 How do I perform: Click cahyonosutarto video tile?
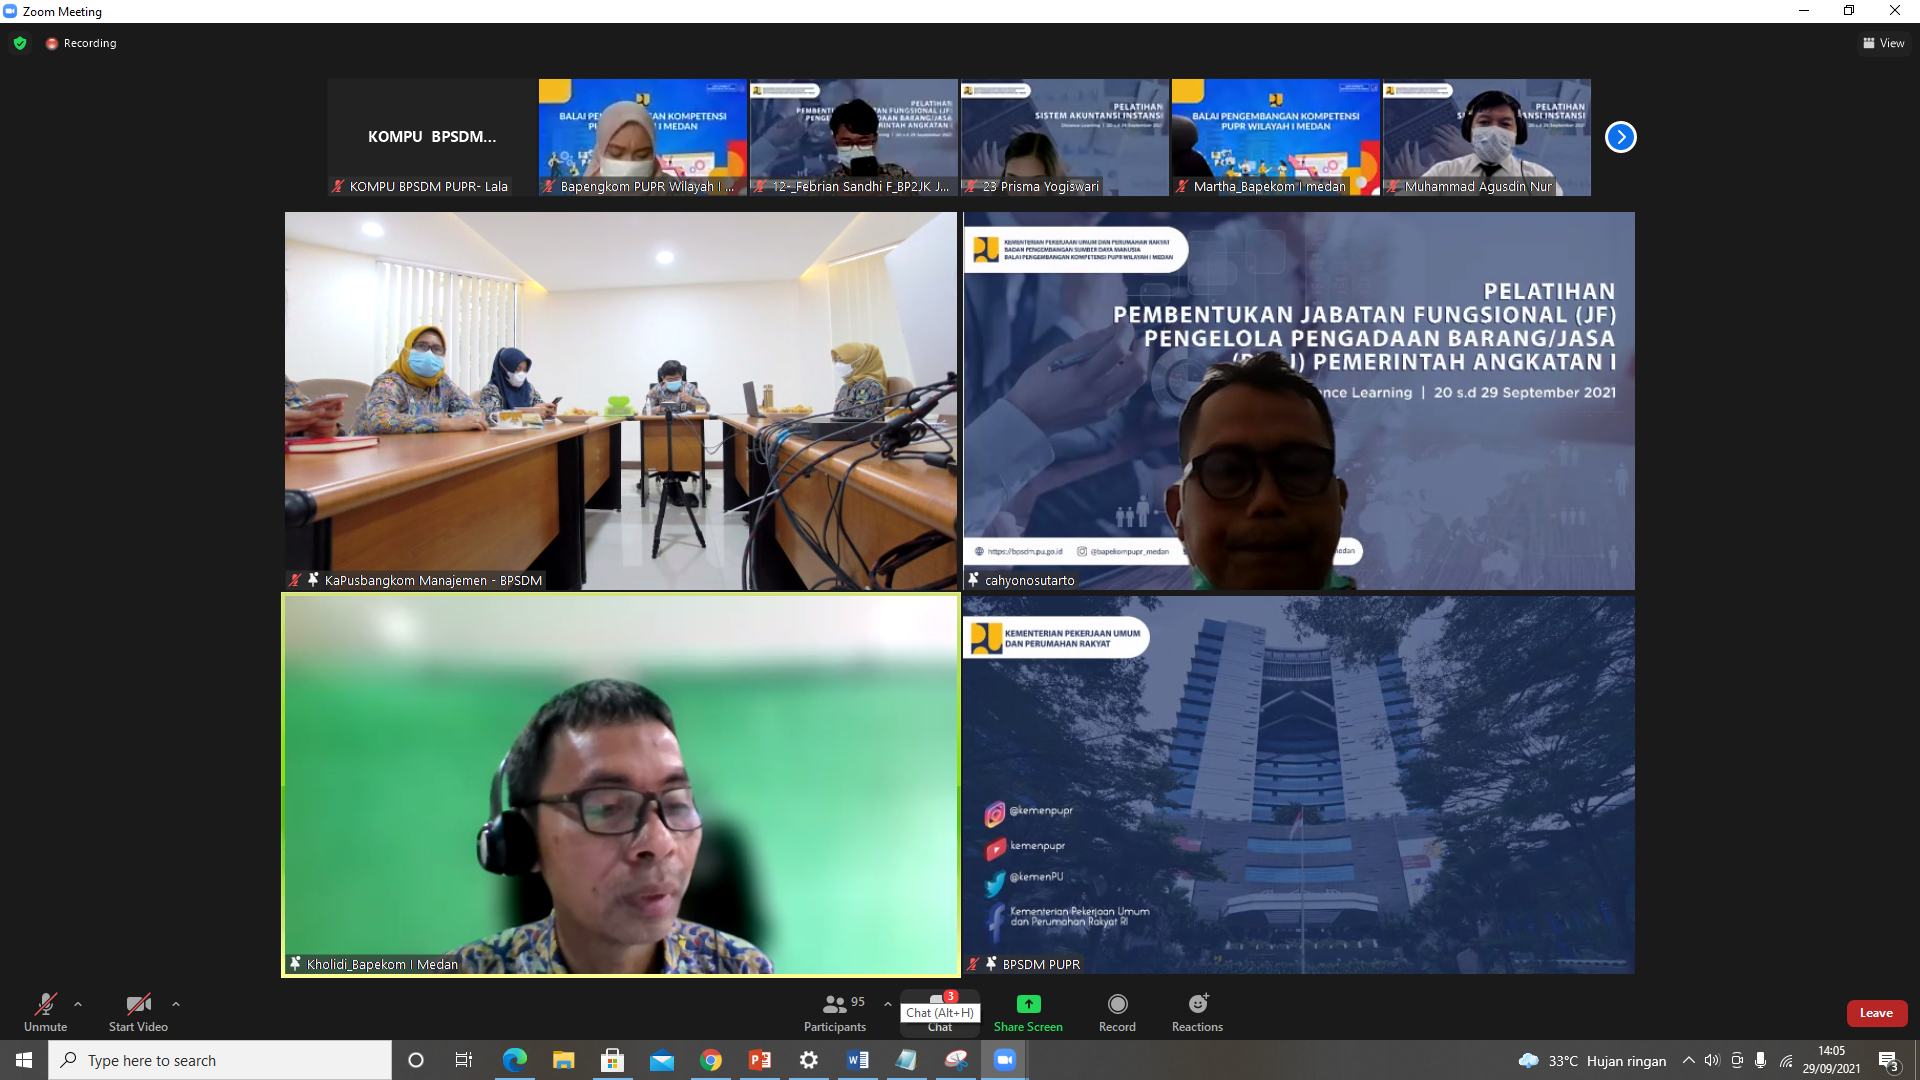[1299, 400]
